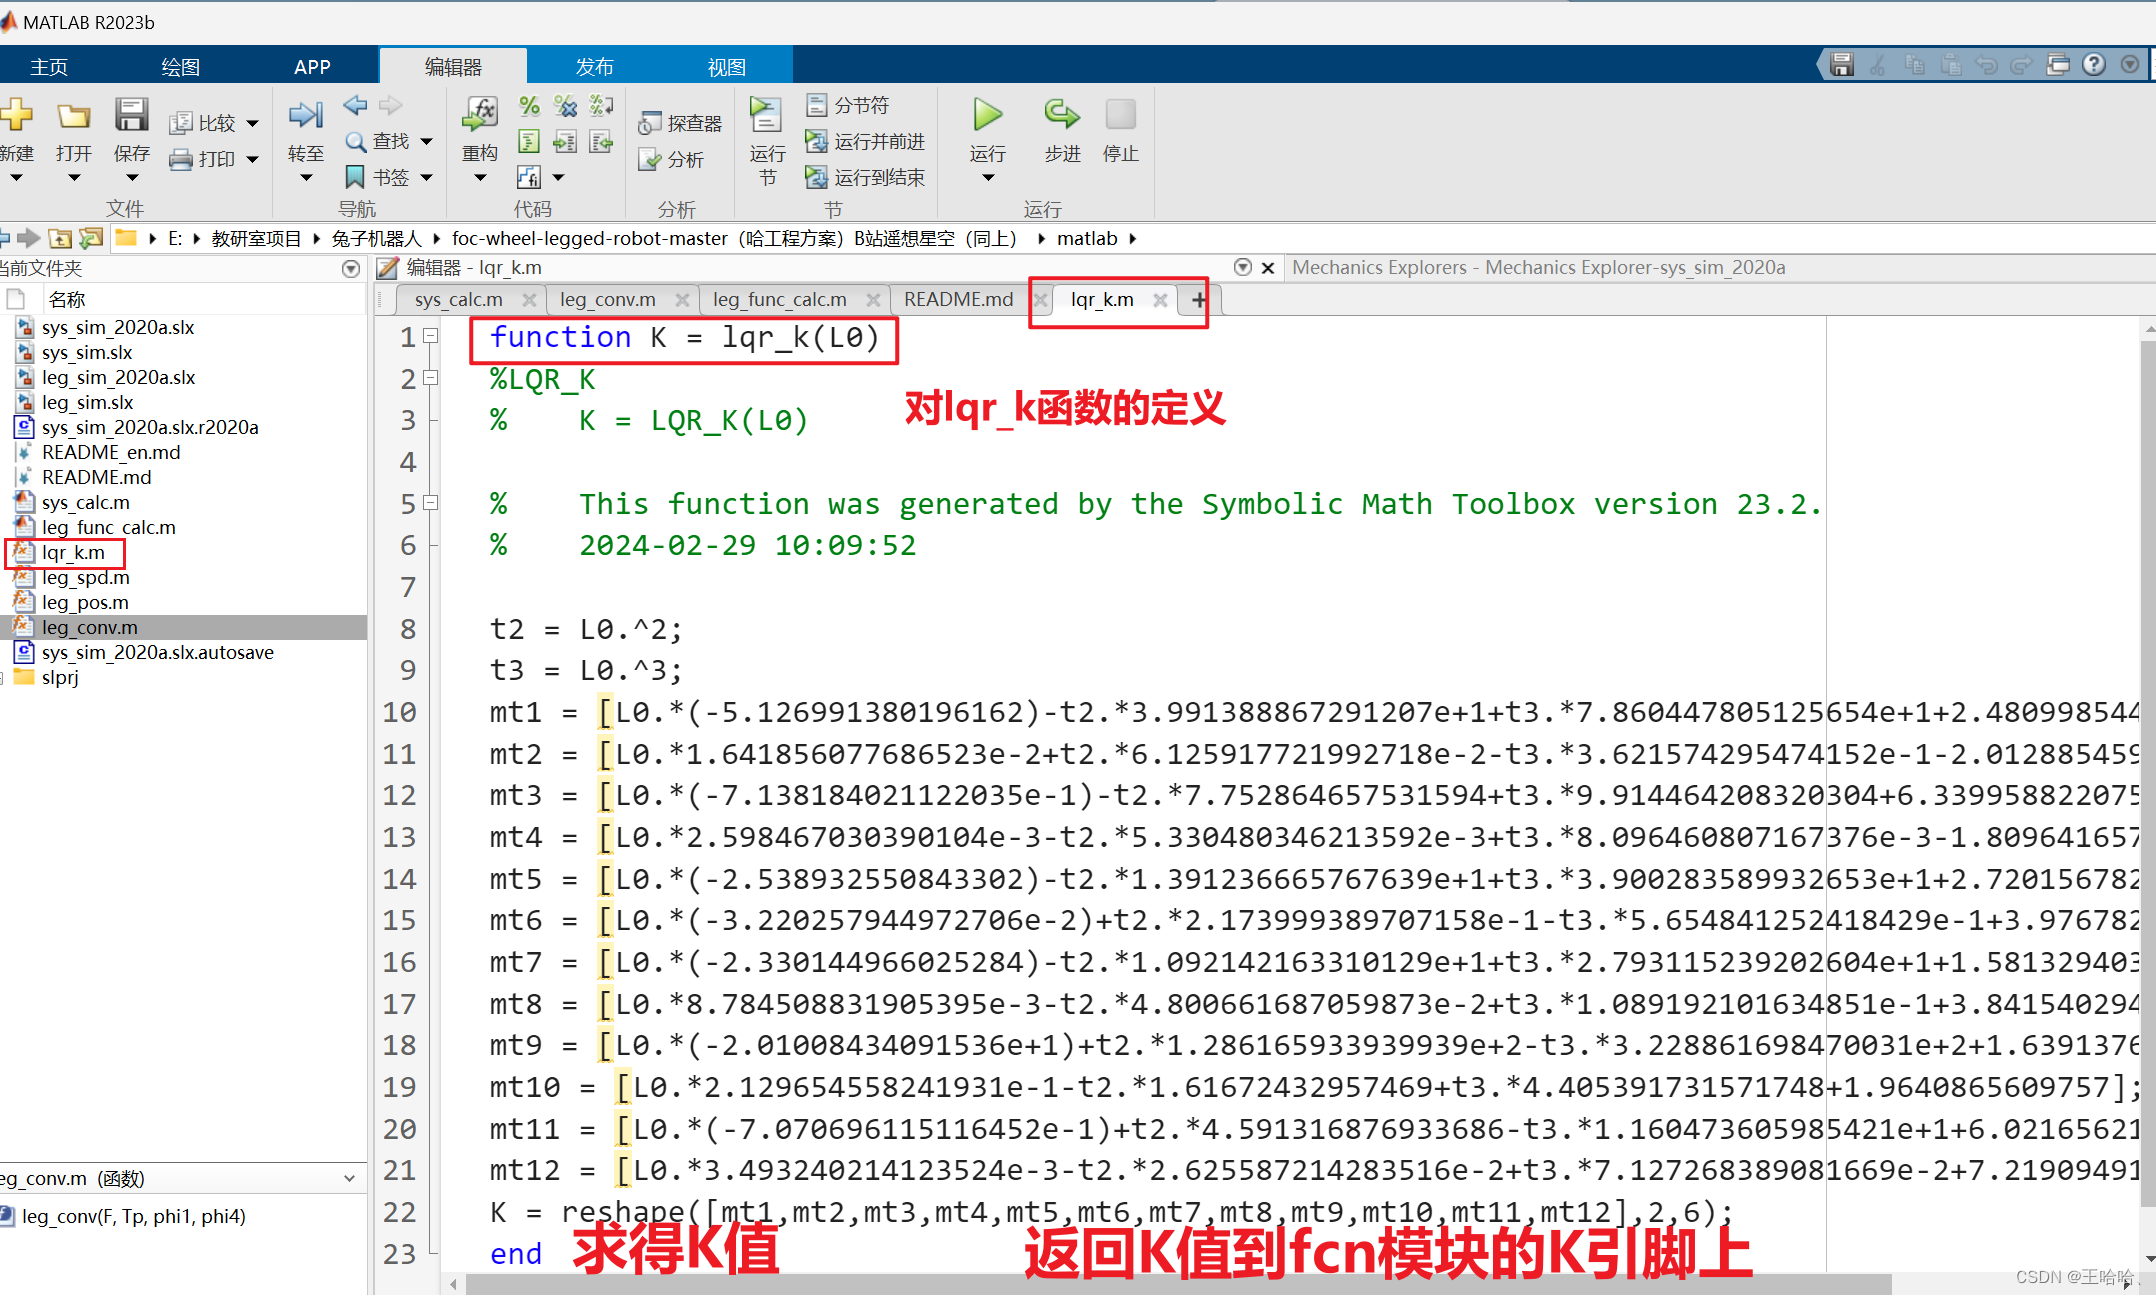Click the quick access save icon

point(1842,65)
